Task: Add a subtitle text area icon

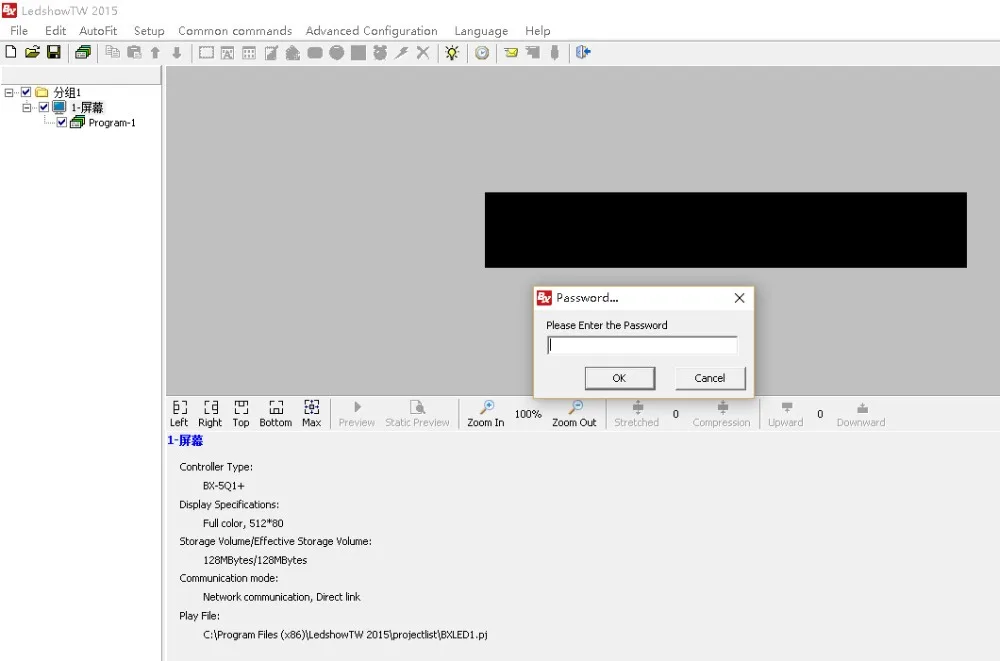Action: [x=228, y=52]
